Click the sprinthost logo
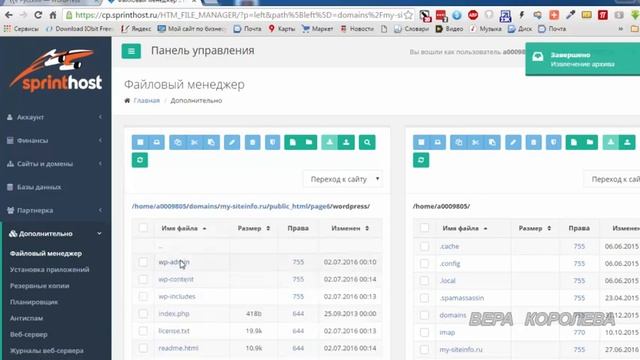Screen dimensions: 640x360 pos(56,70)
